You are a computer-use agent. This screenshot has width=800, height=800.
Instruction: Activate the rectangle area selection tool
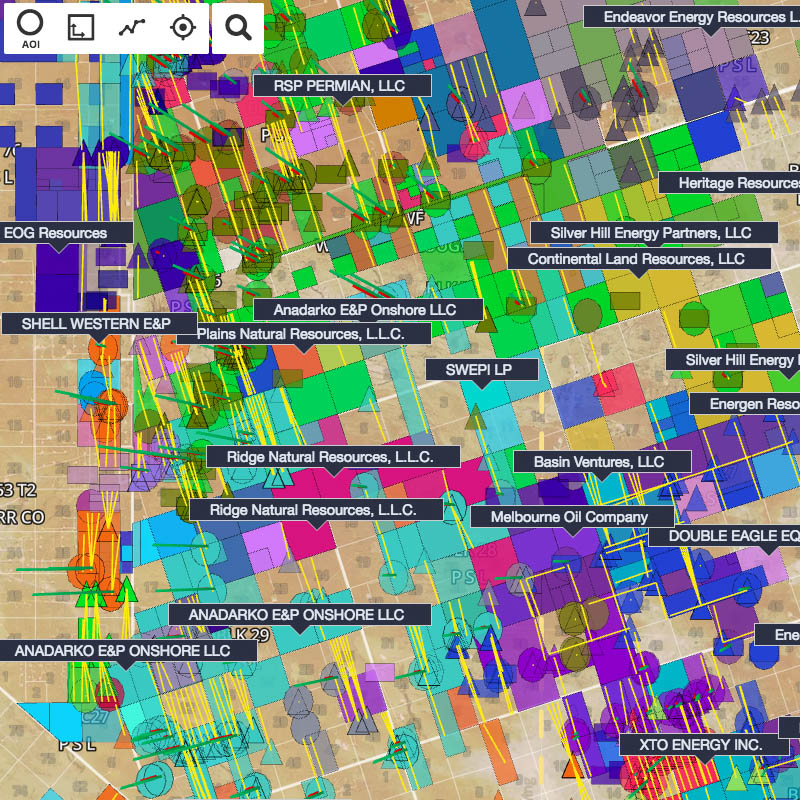click(79, 28)
